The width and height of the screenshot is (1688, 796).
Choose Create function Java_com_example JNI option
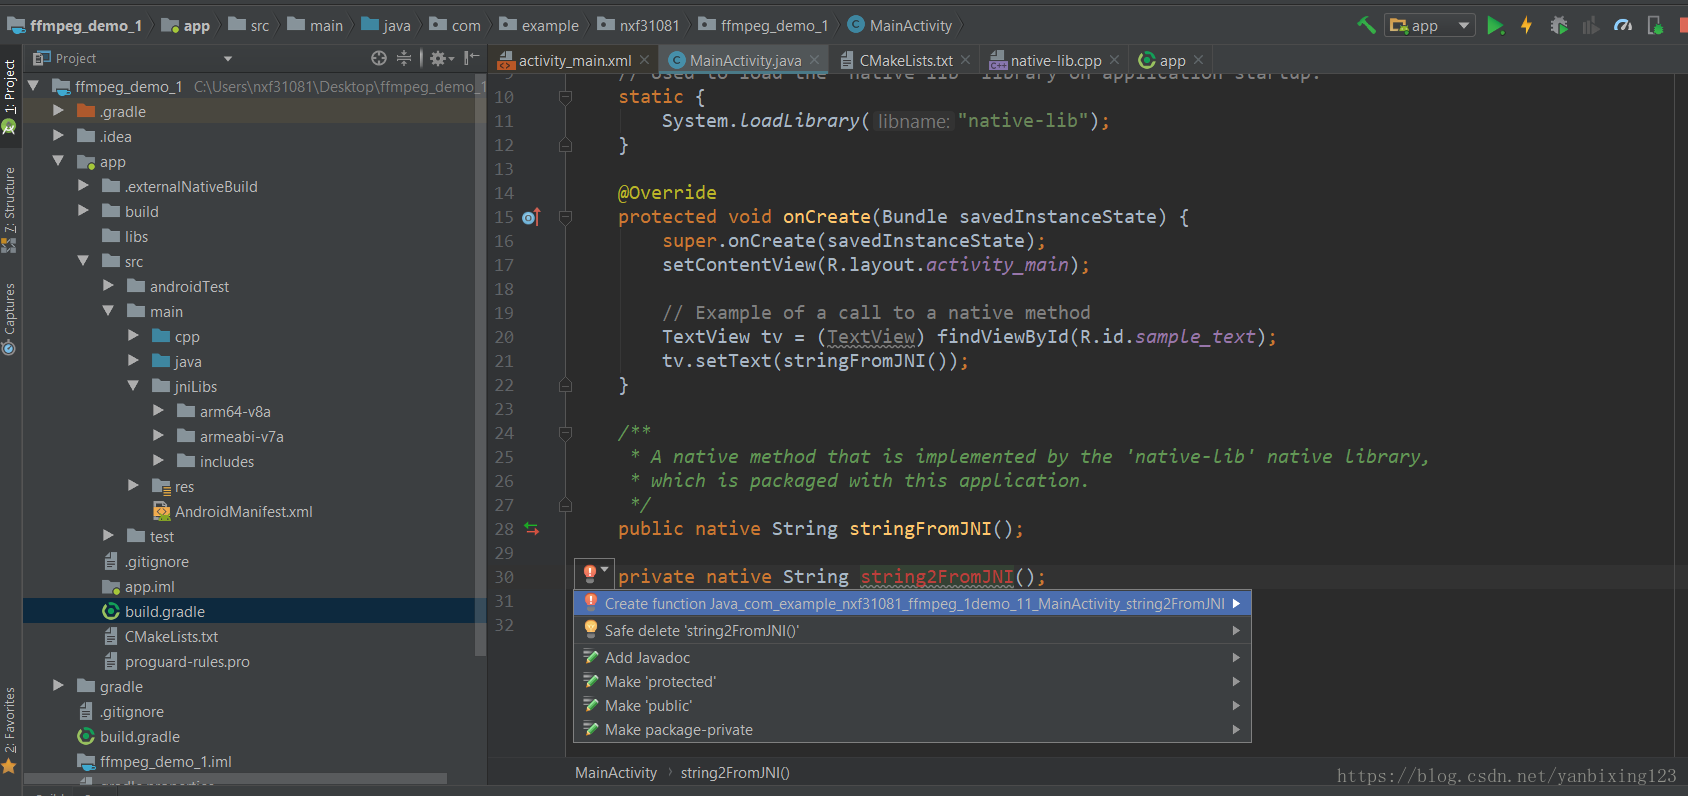pyautogui.click(x=913, y=604)
